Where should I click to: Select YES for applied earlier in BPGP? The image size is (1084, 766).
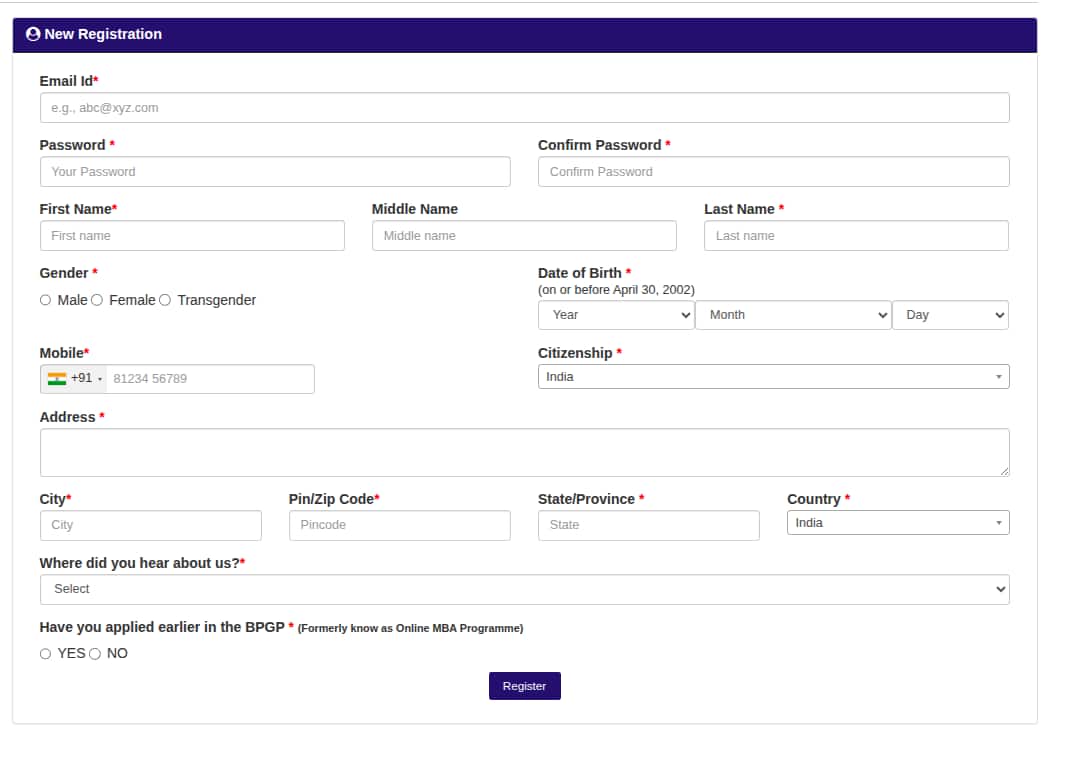click(46, 654)
